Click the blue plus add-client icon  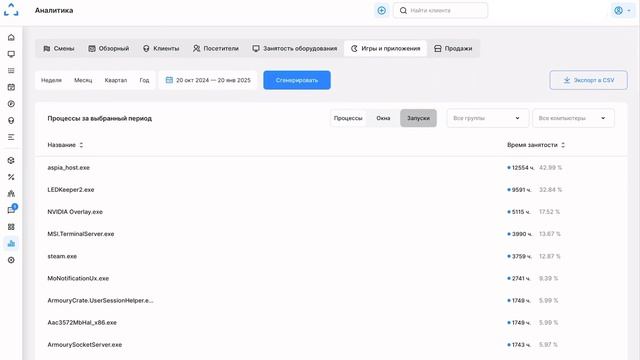(382, 11)
